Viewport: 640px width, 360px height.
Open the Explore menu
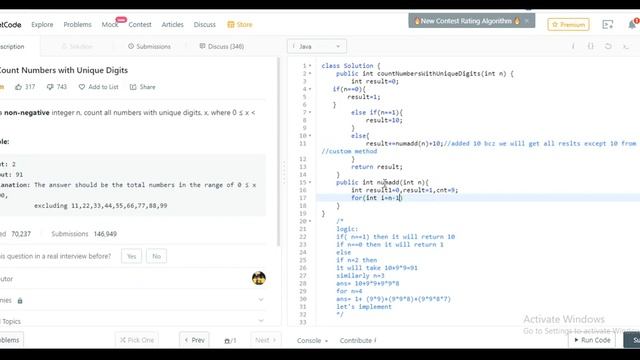pyautogui.click(x=42, y=24)
